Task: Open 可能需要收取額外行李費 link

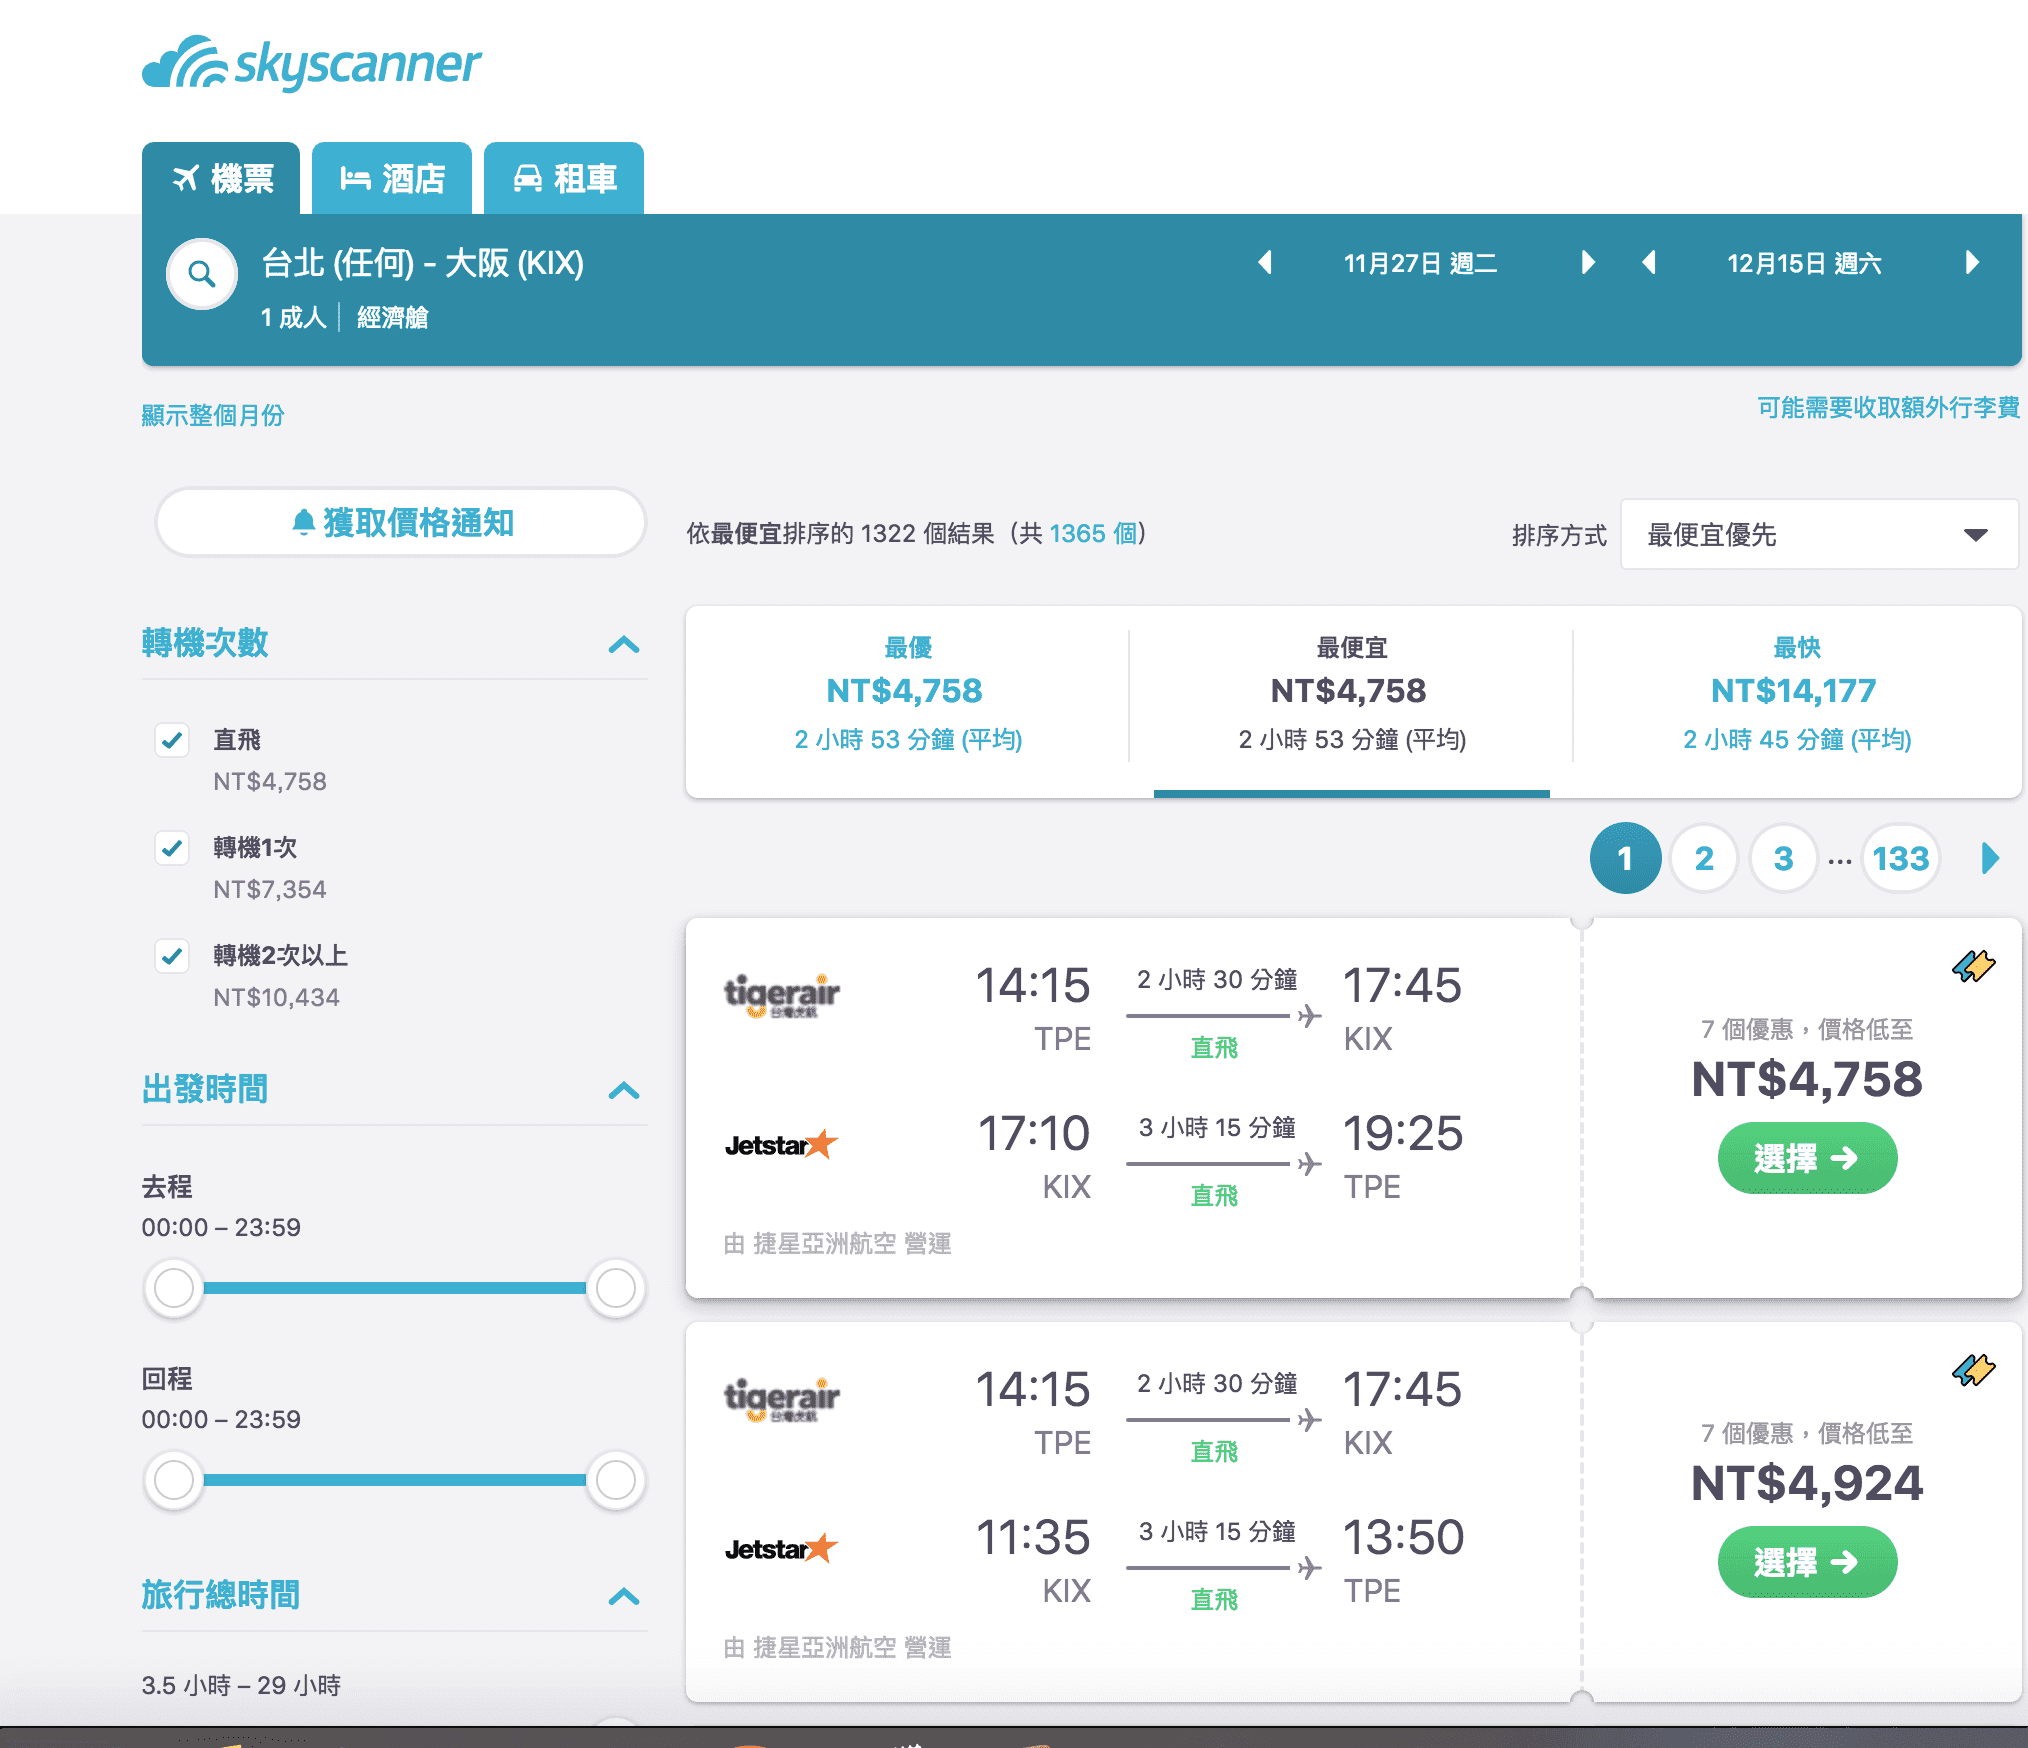Action: [1888, 408]
